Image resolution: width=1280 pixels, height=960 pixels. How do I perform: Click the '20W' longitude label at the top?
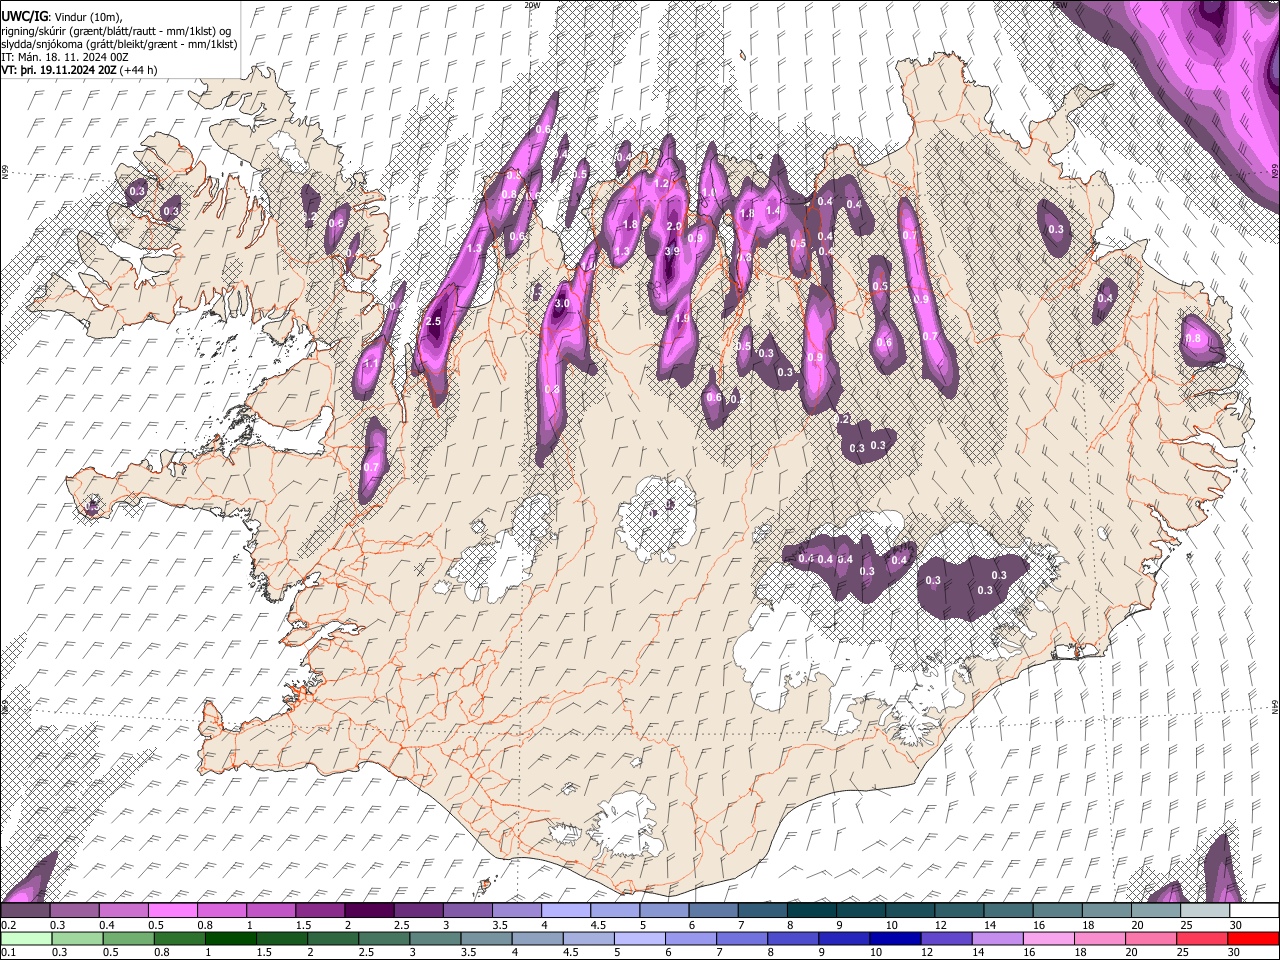(x=532, y=5)
